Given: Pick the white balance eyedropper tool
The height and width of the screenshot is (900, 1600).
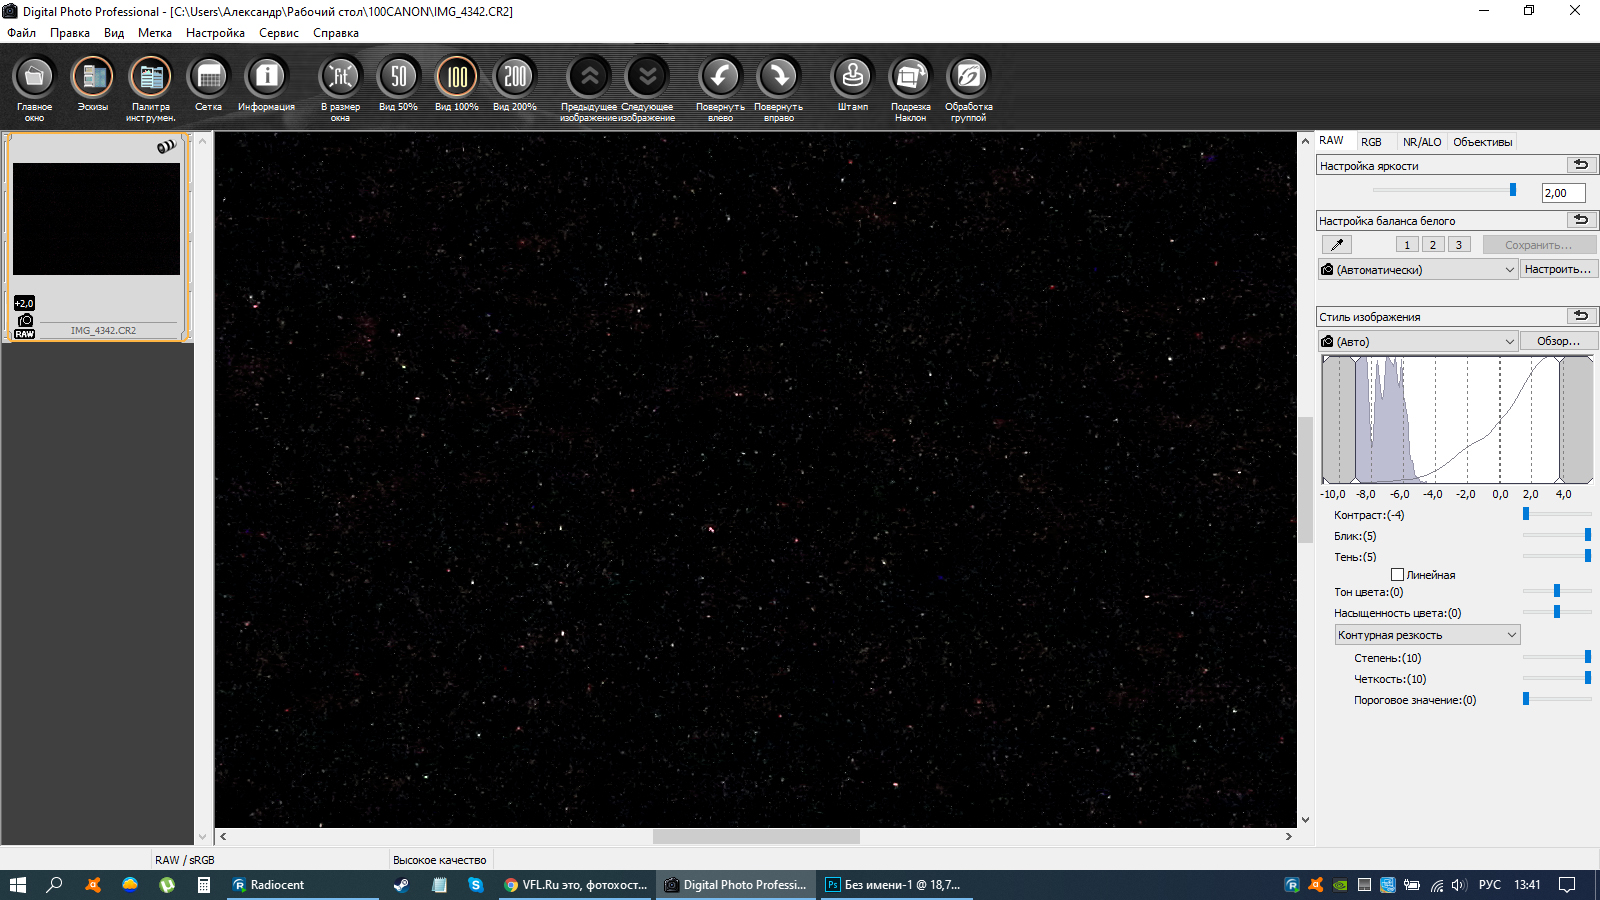Looking at the screenshot, I should (x=1336, y=245).
